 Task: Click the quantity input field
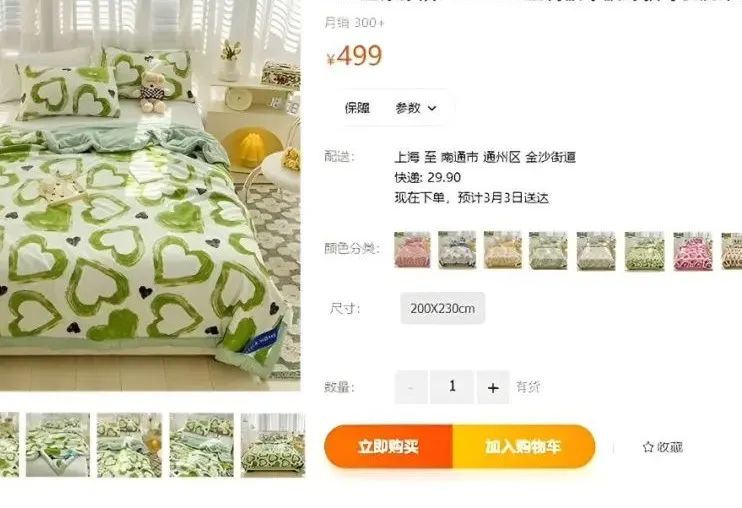click(452, 387)
